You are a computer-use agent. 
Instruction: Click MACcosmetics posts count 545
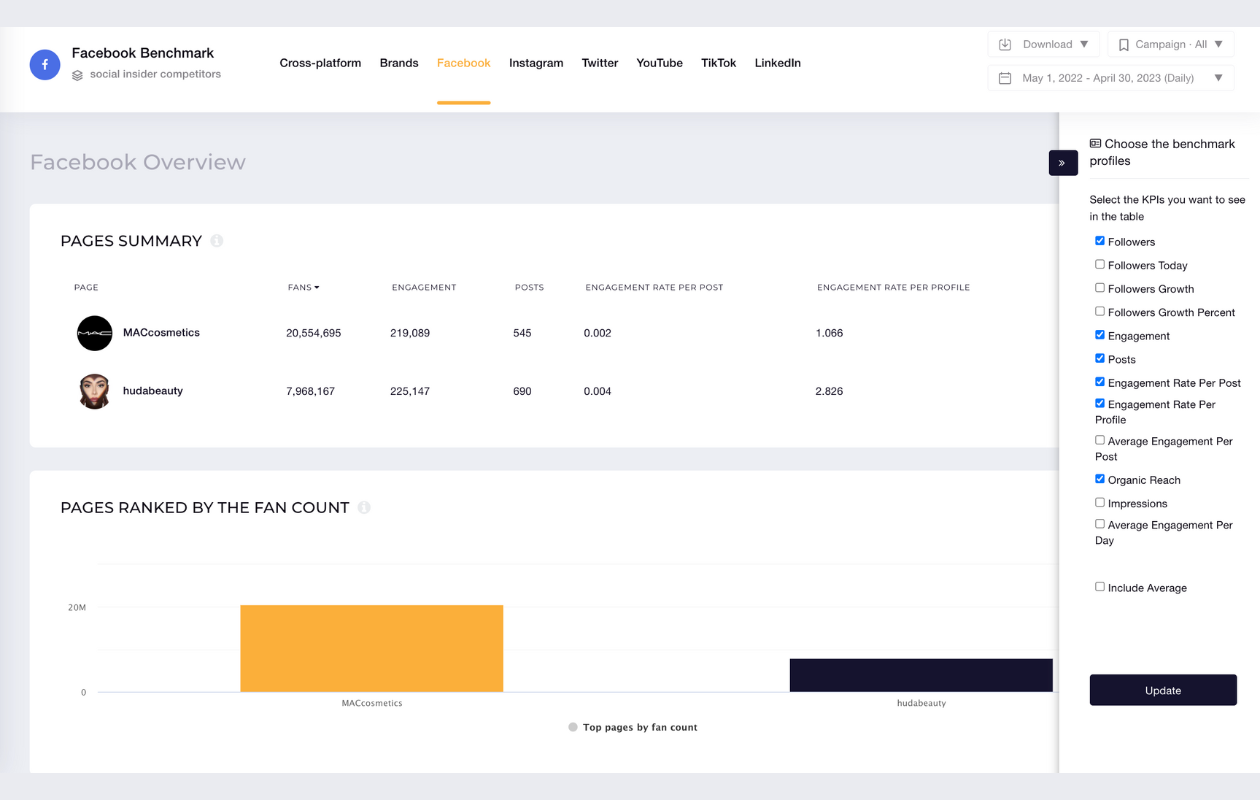click(x=522, y=333)
